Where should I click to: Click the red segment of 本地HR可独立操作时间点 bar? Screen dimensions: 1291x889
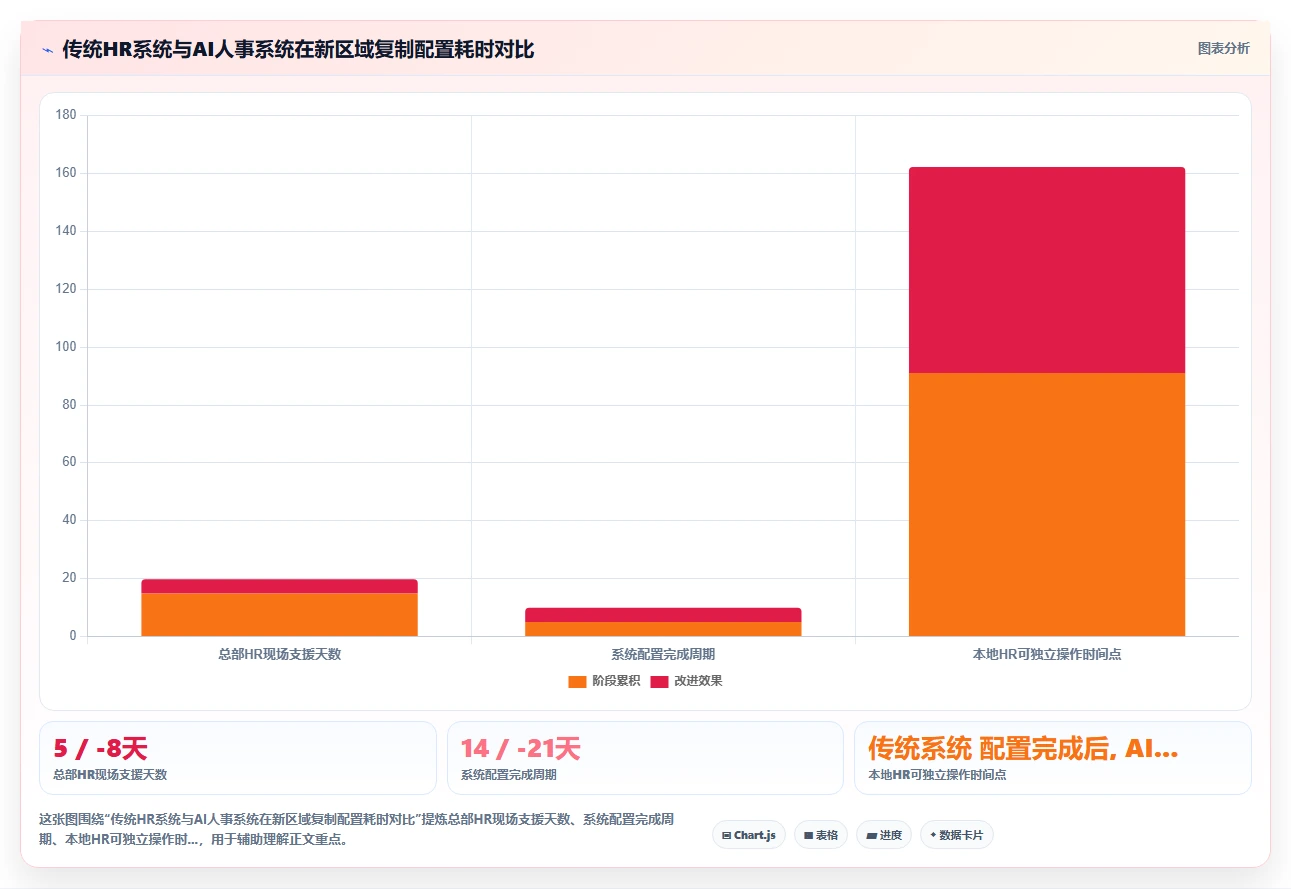point(1047,270)
